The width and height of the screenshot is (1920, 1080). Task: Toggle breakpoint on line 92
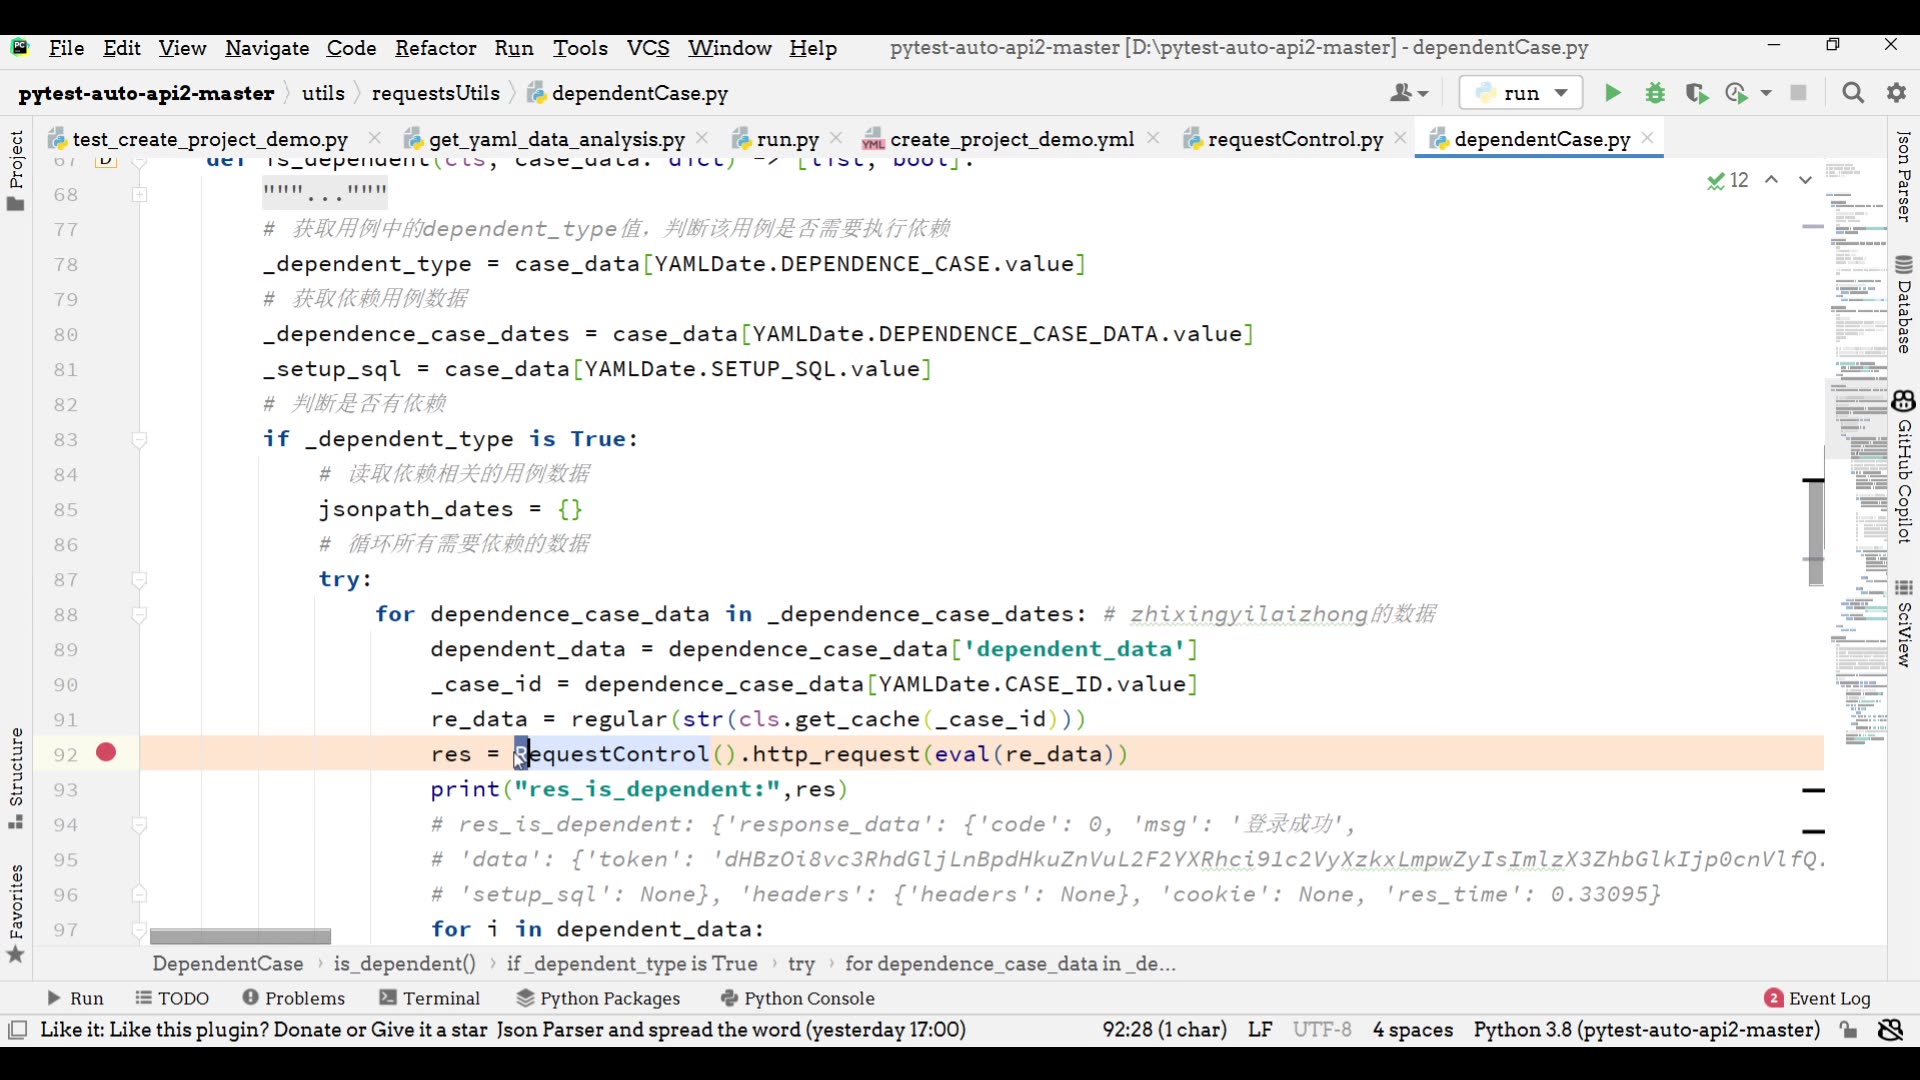coord(106,753)
